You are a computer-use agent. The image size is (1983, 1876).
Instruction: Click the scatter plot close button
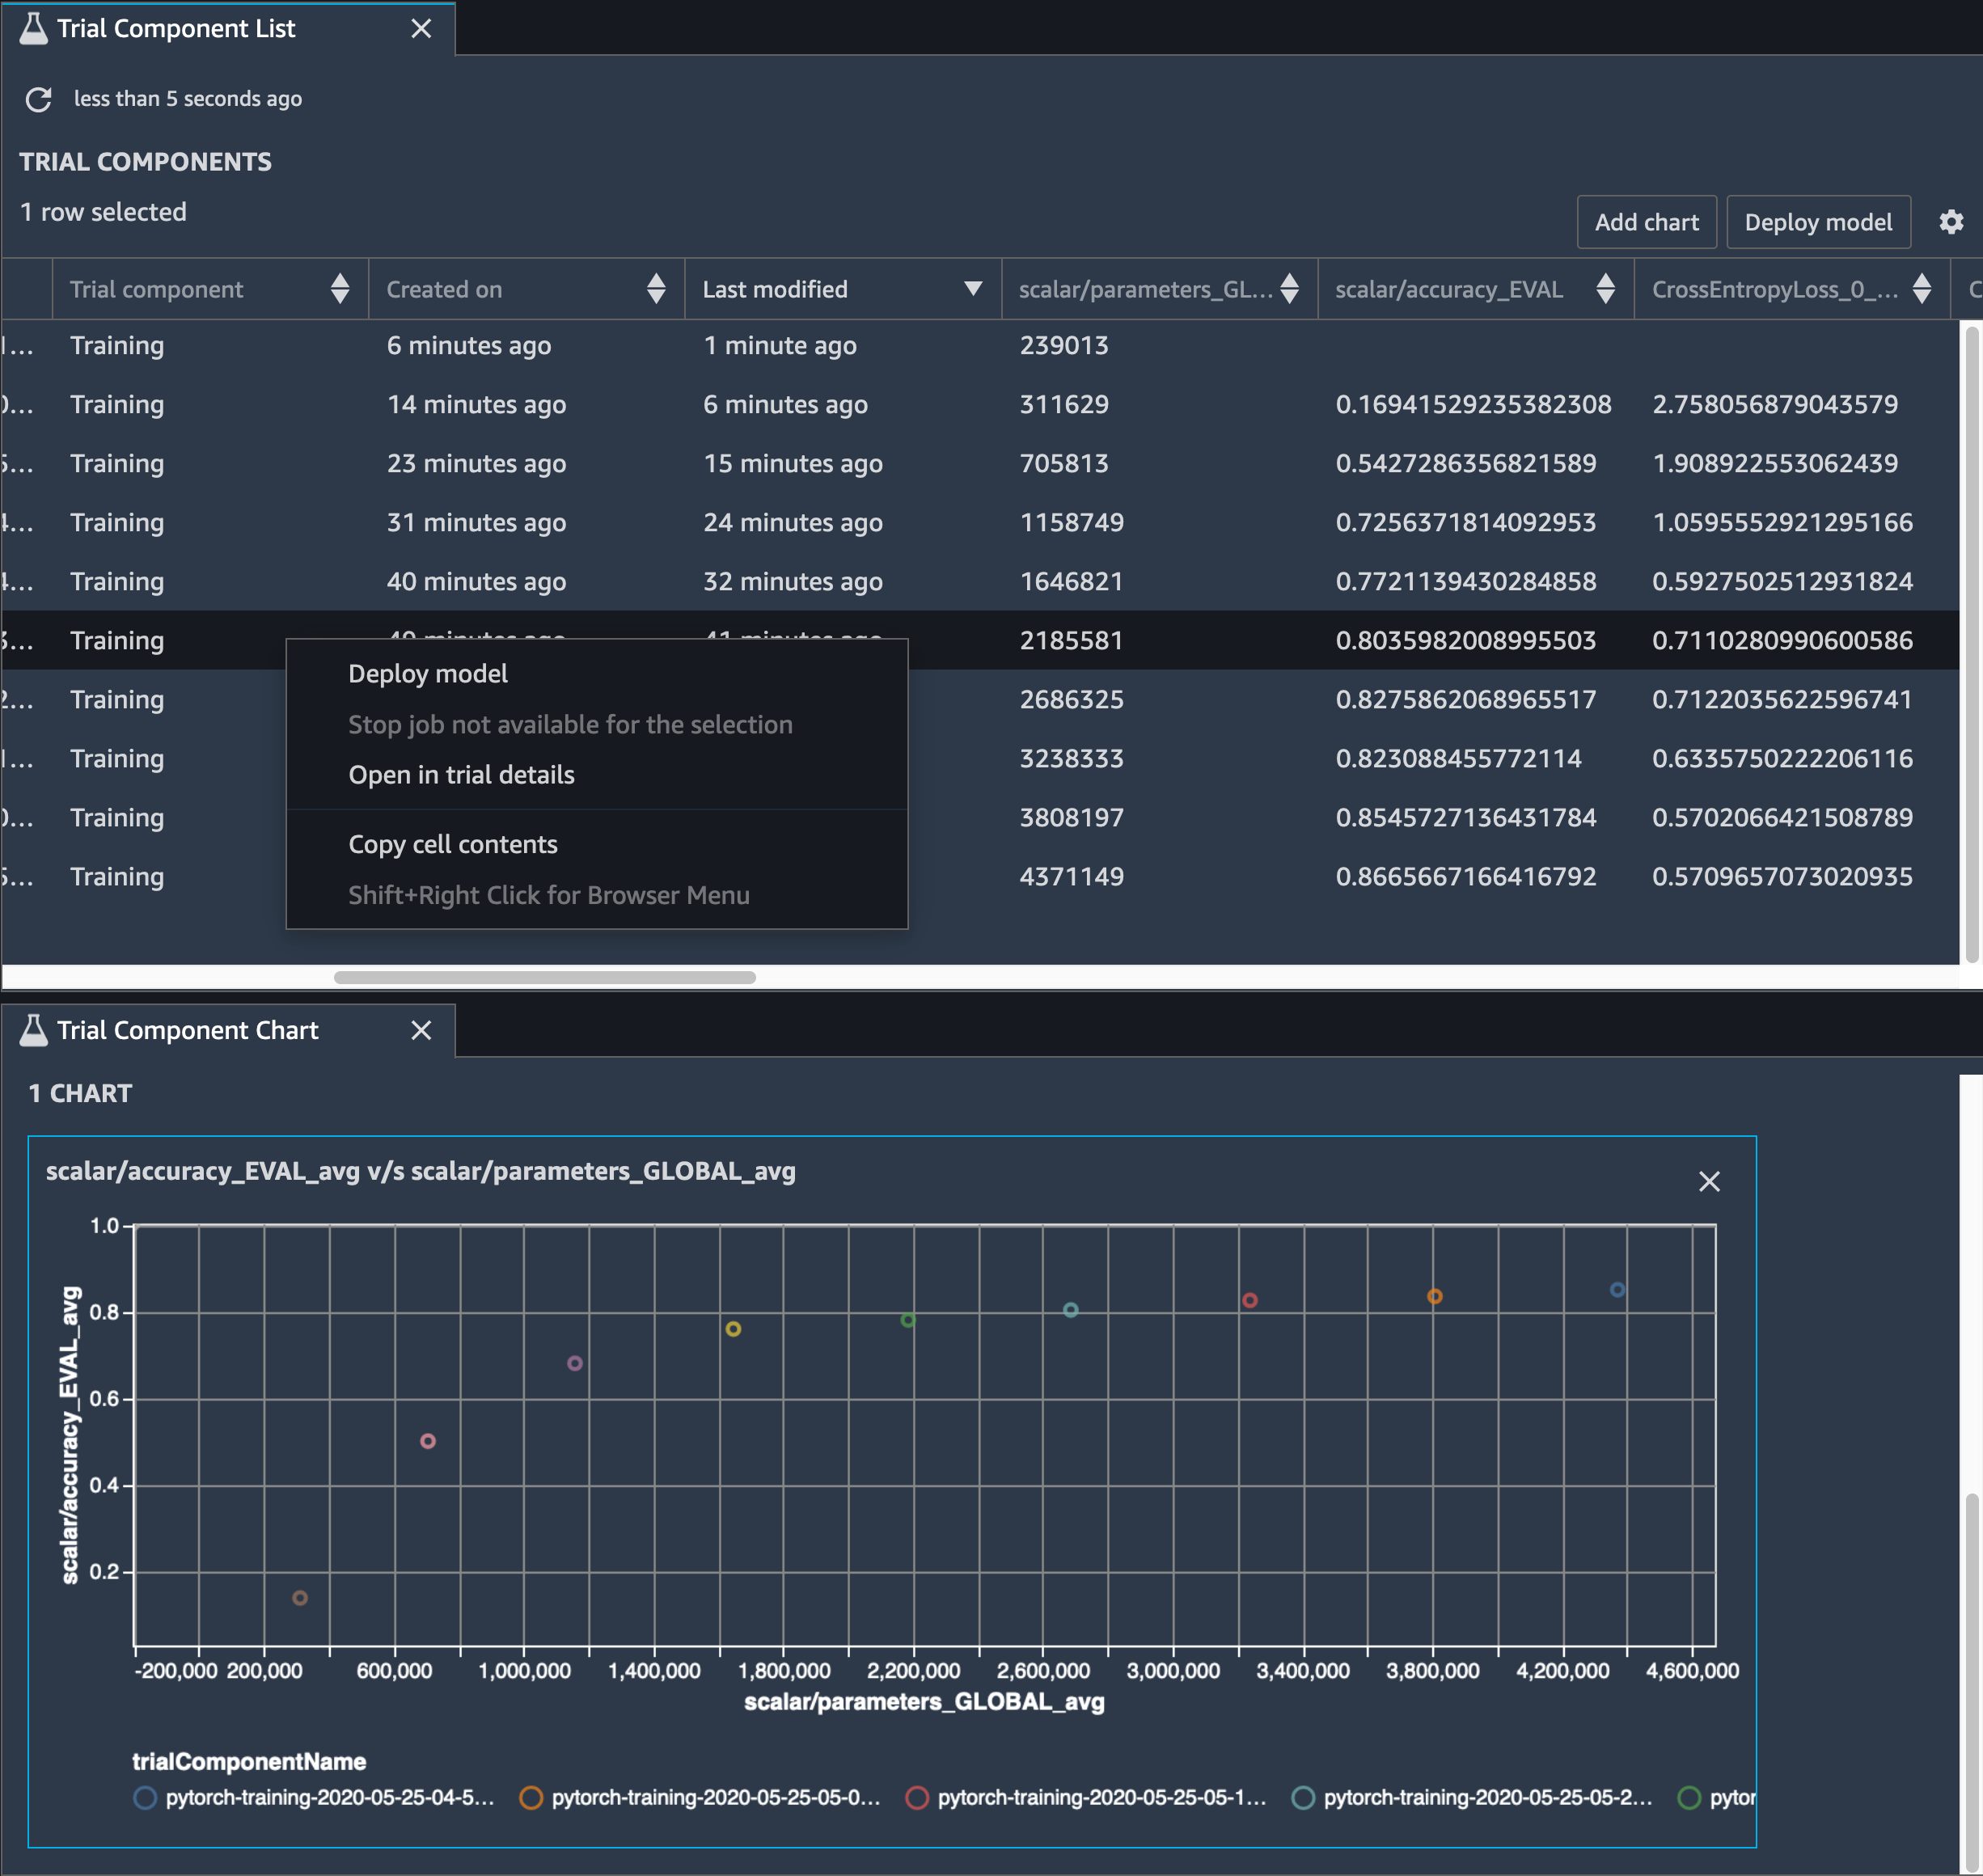click(1708, 1180)
